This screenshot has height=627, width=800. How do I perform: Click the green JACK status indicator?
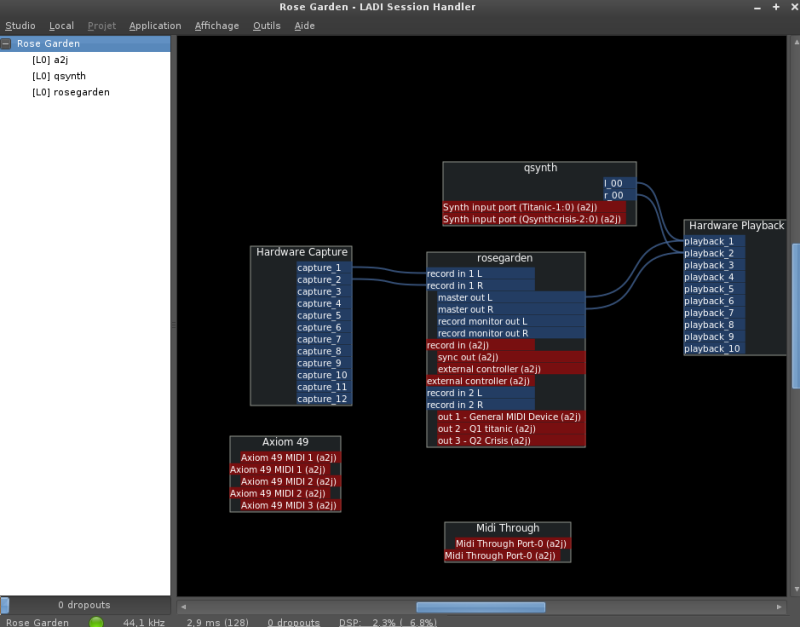(x=96, y=622)
